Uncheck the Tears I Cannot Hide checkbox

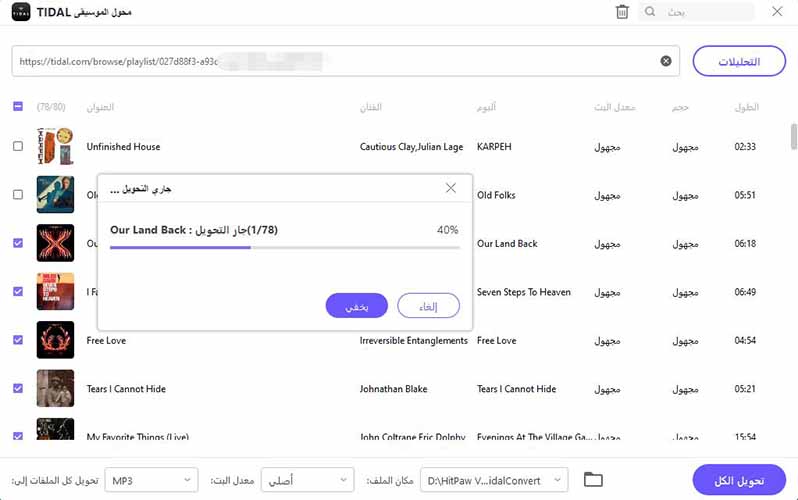click(x=18, y=388)
